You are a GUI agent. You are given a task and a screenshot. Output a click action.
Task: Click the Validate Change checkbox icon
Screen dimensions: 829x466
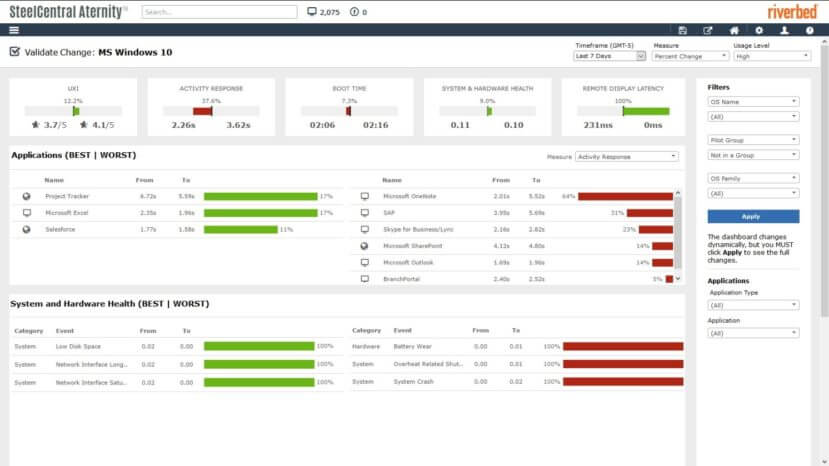15,52
